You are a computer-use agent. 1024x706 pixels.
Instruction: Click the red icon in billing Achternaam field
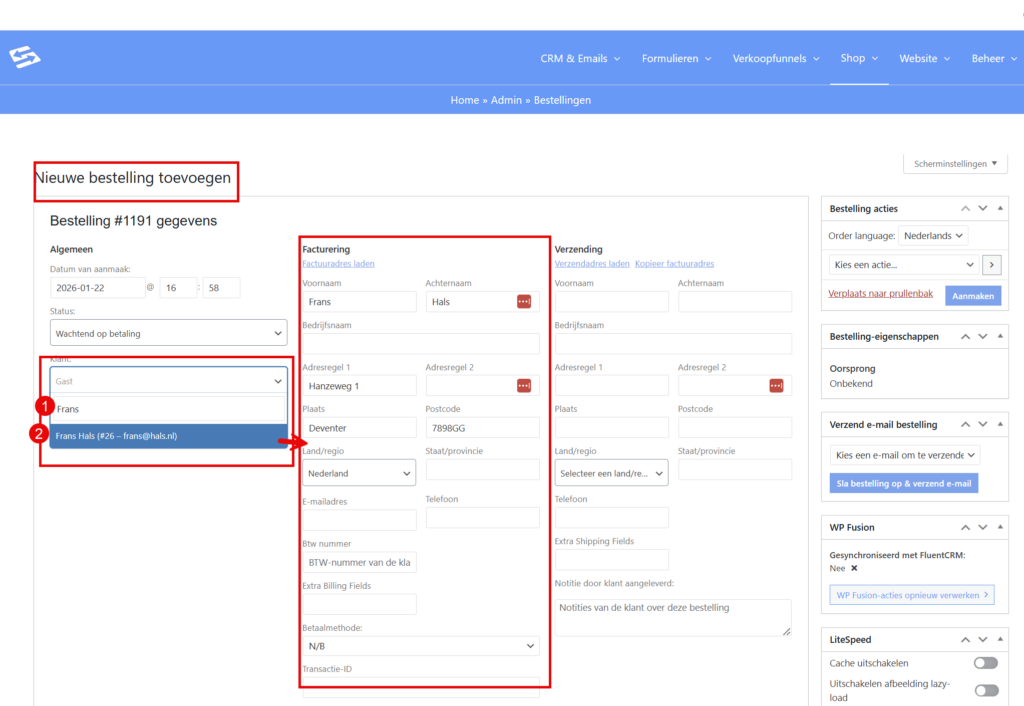point(524,302)
